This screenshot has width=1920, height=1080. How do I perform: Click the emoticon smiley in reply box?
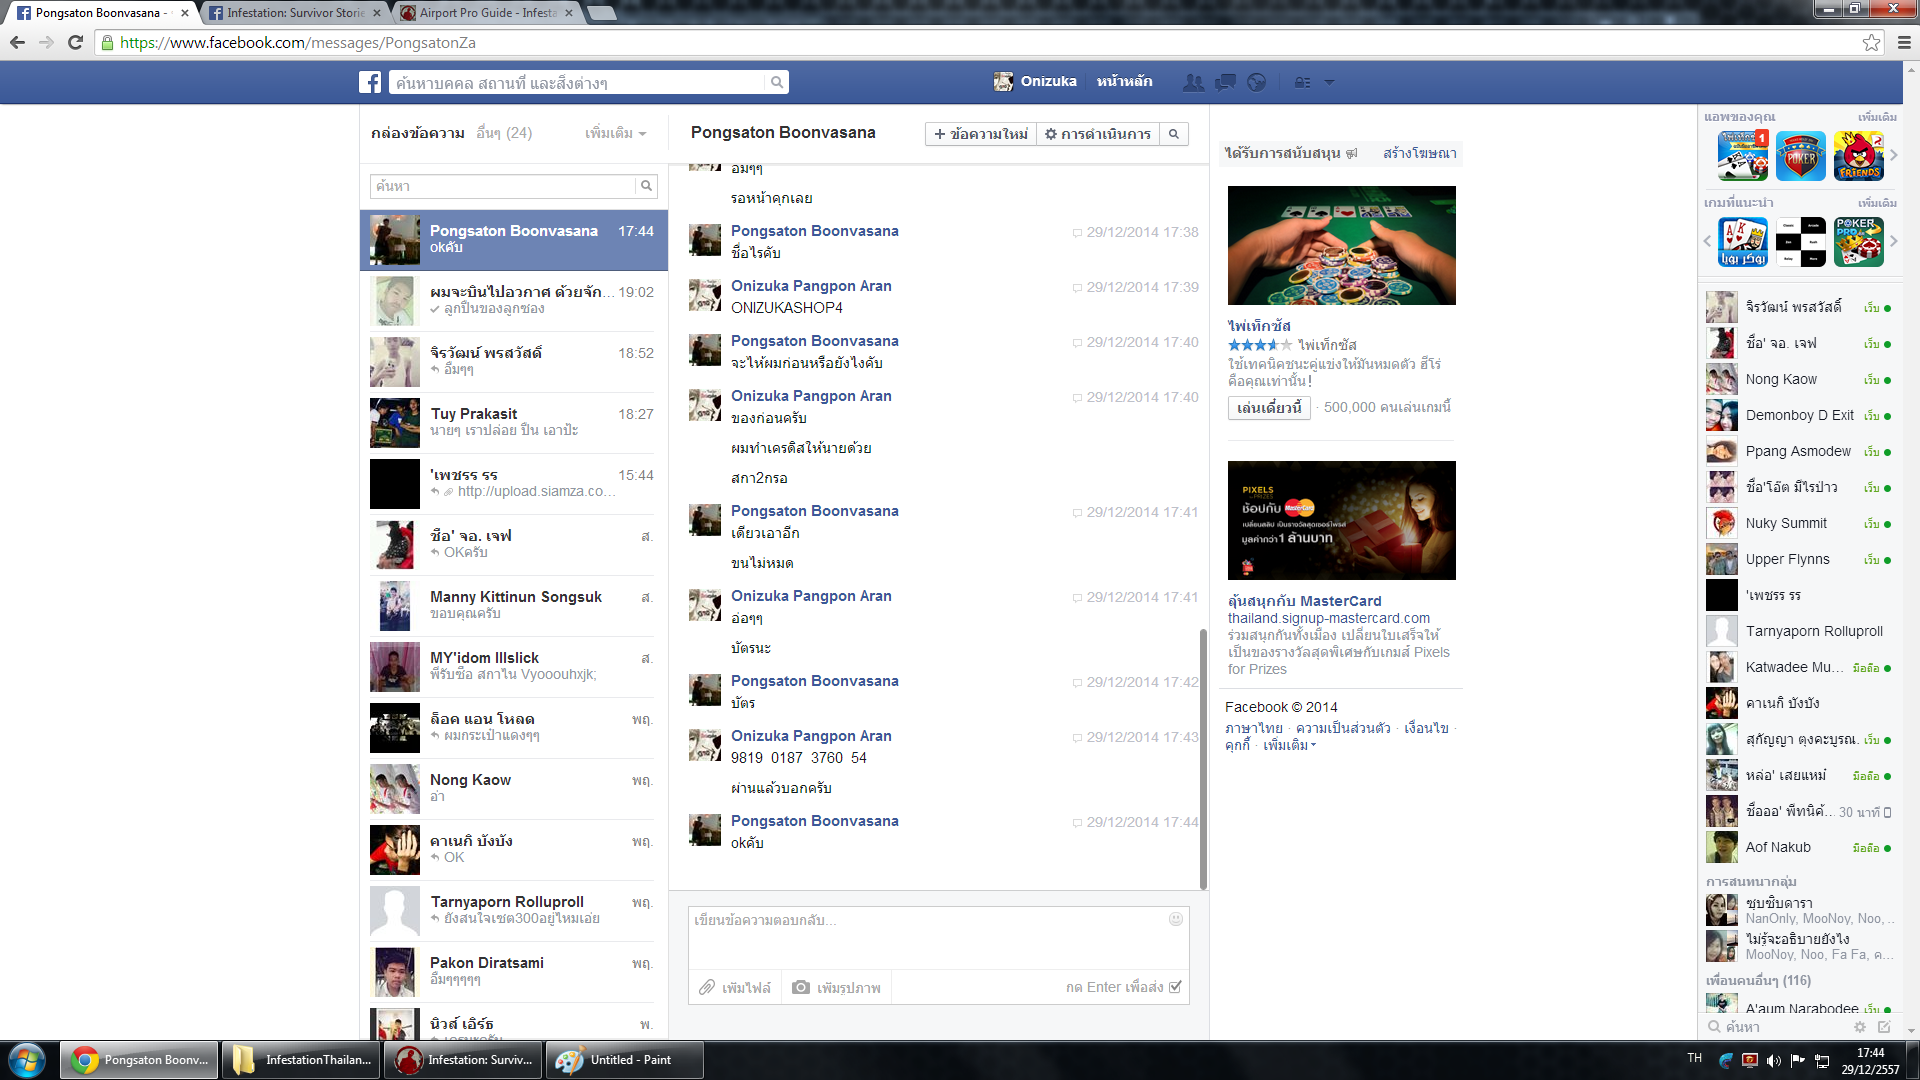pyautogui.click(x=1176, y=919)
